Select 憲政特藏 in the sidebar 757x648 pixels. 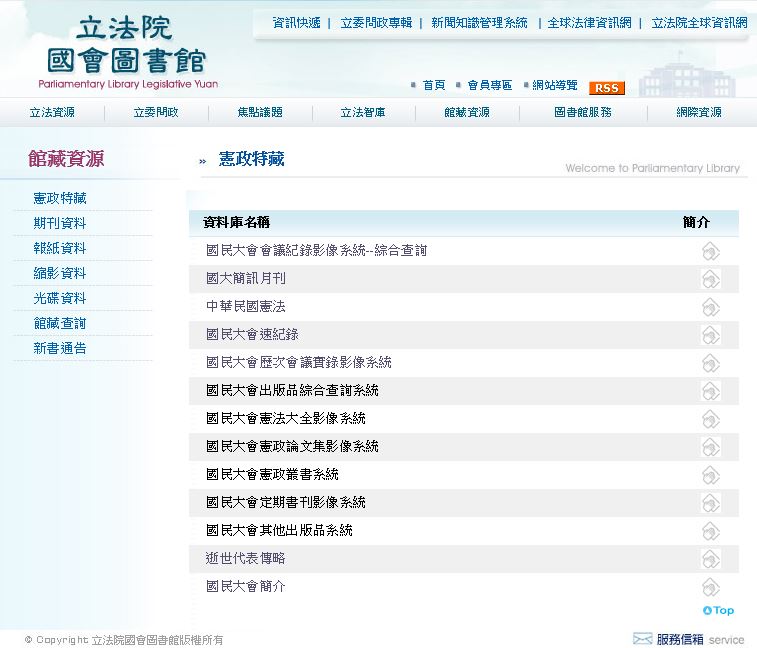[x=60, y=198]
